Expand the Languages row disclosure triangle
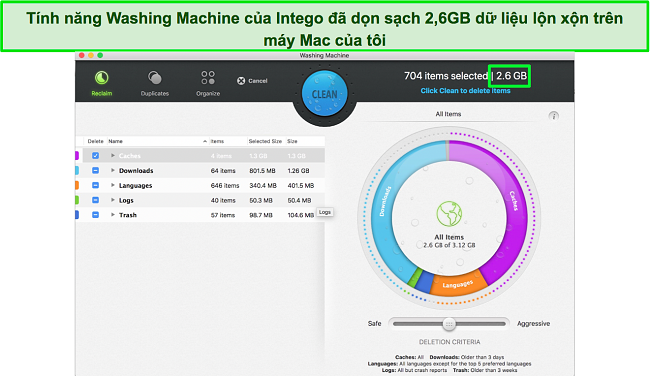 (112, 185)
